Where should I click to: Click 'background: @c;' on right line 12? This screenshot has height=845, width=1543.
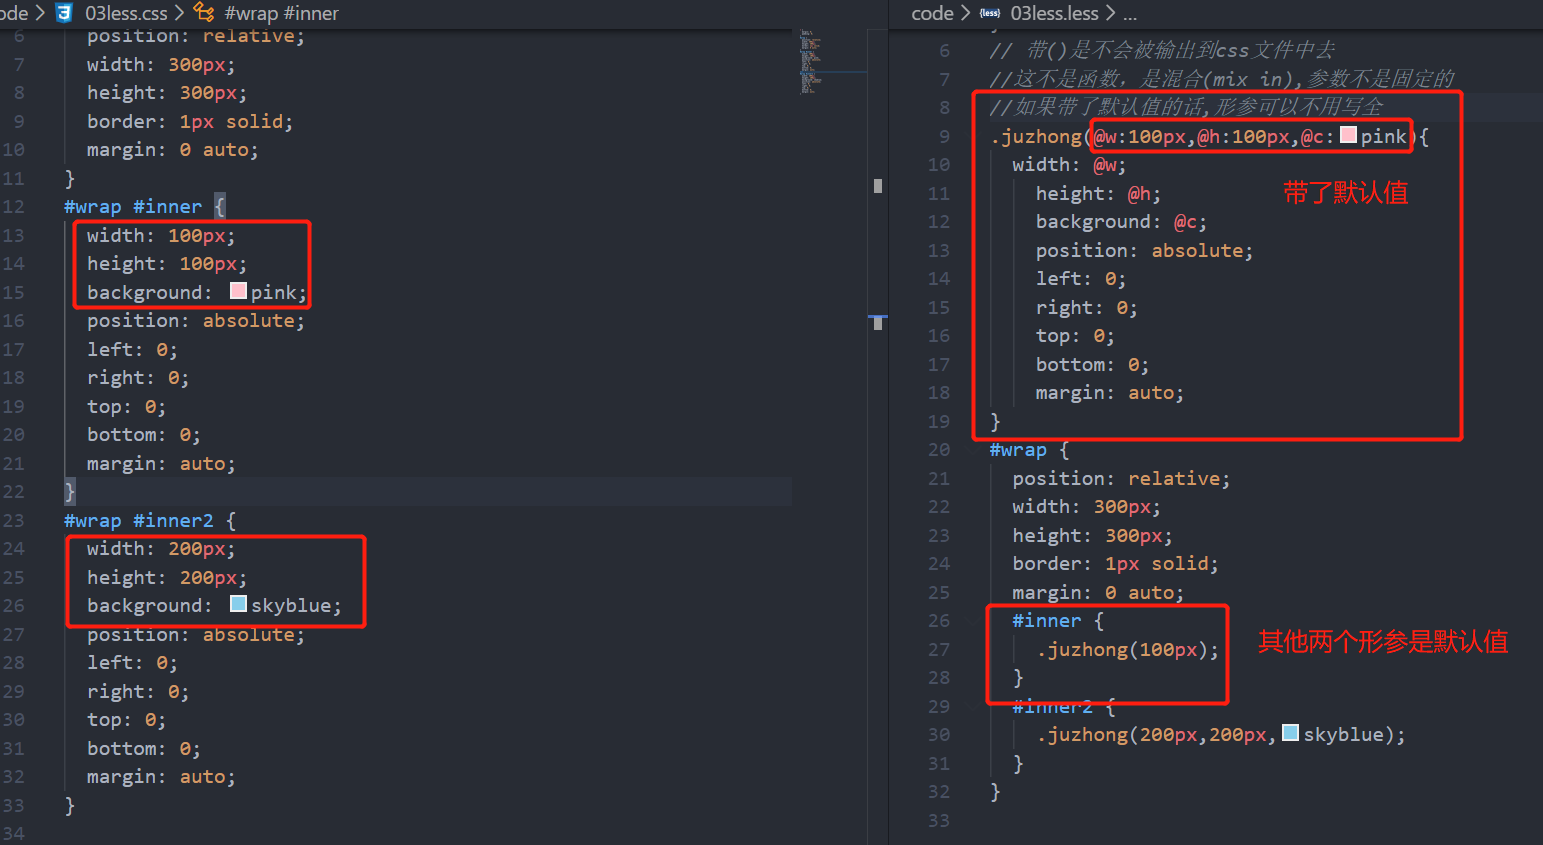point(1121,222)
